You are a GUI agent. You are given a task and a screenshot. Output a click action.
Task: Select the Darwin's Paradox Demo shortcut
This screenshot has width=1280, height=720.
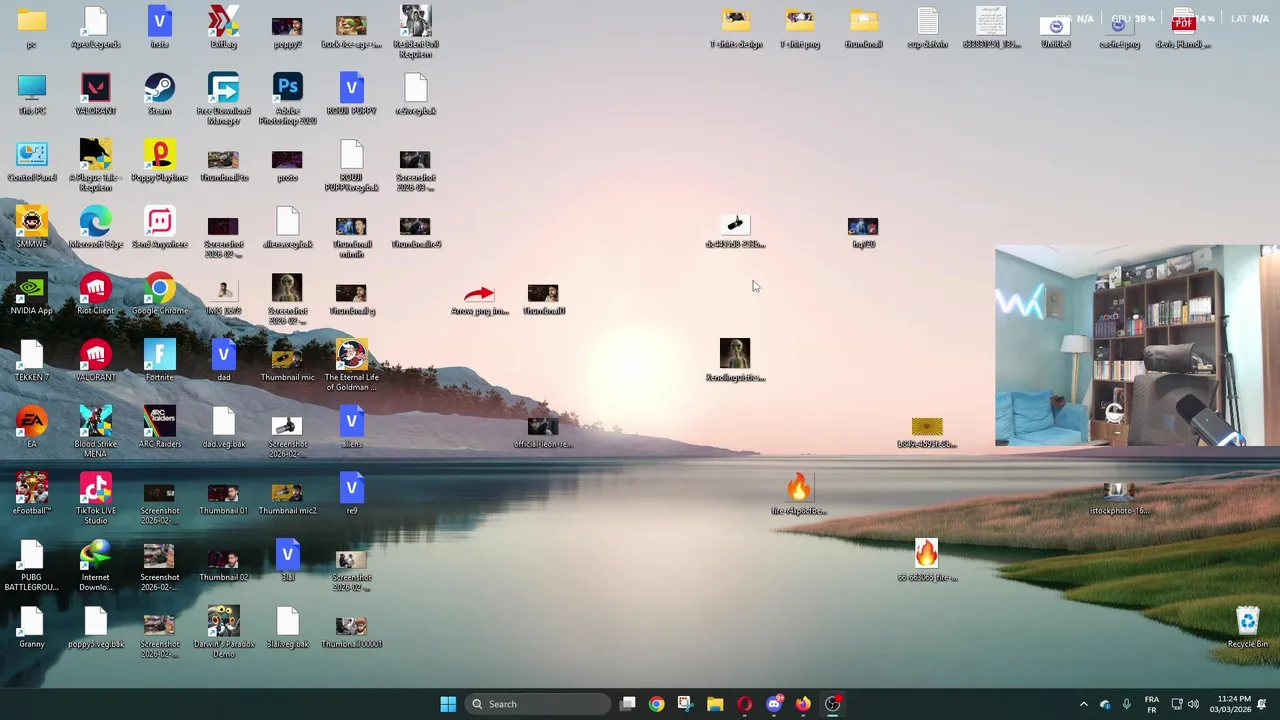(x=223, y=632)
